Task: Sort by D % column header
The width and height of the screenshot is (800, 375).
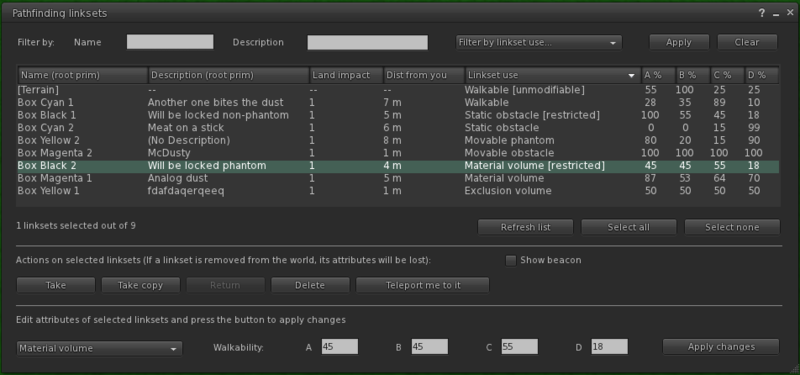Action: tap(762, 75)
